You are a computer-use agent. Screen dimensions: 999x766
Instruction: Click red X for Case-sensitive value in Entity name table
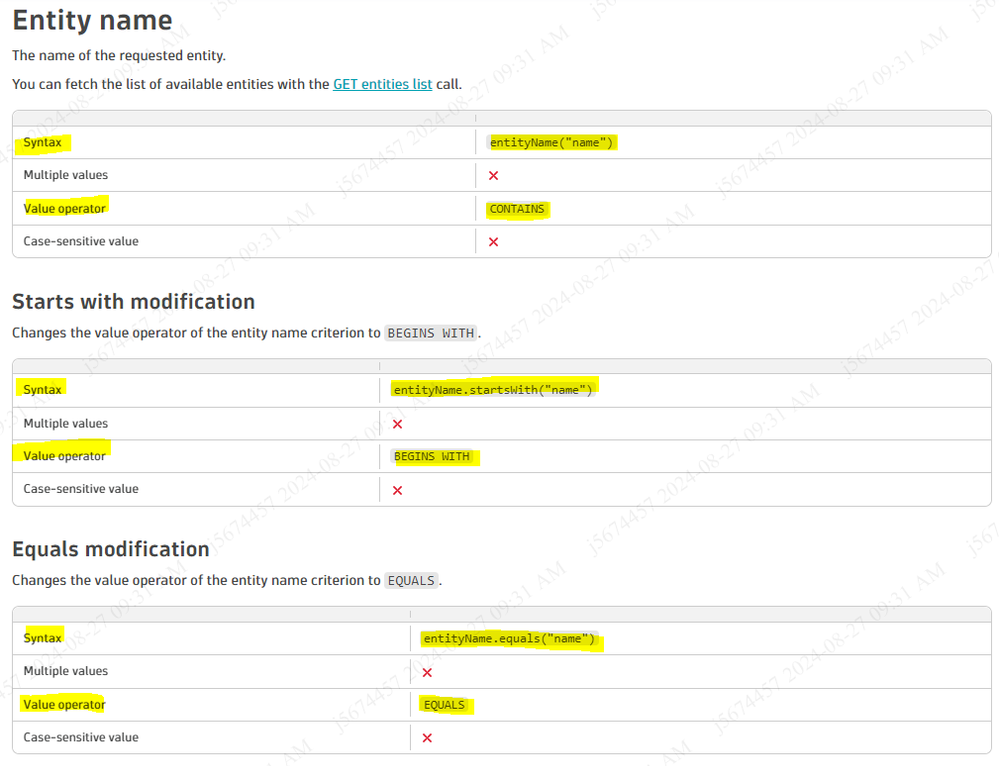pos(493,242)
